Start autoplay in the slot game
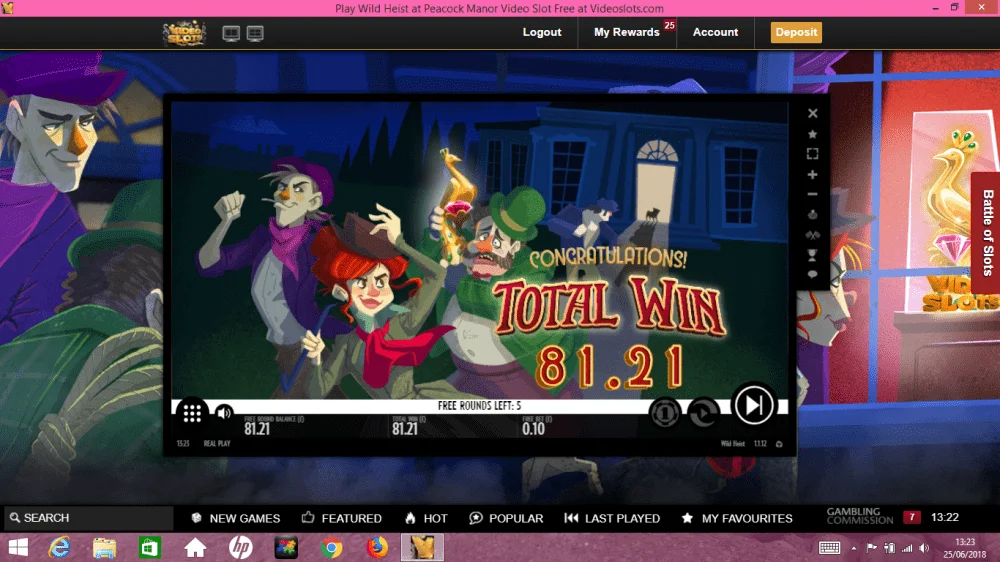 [703, 413]
